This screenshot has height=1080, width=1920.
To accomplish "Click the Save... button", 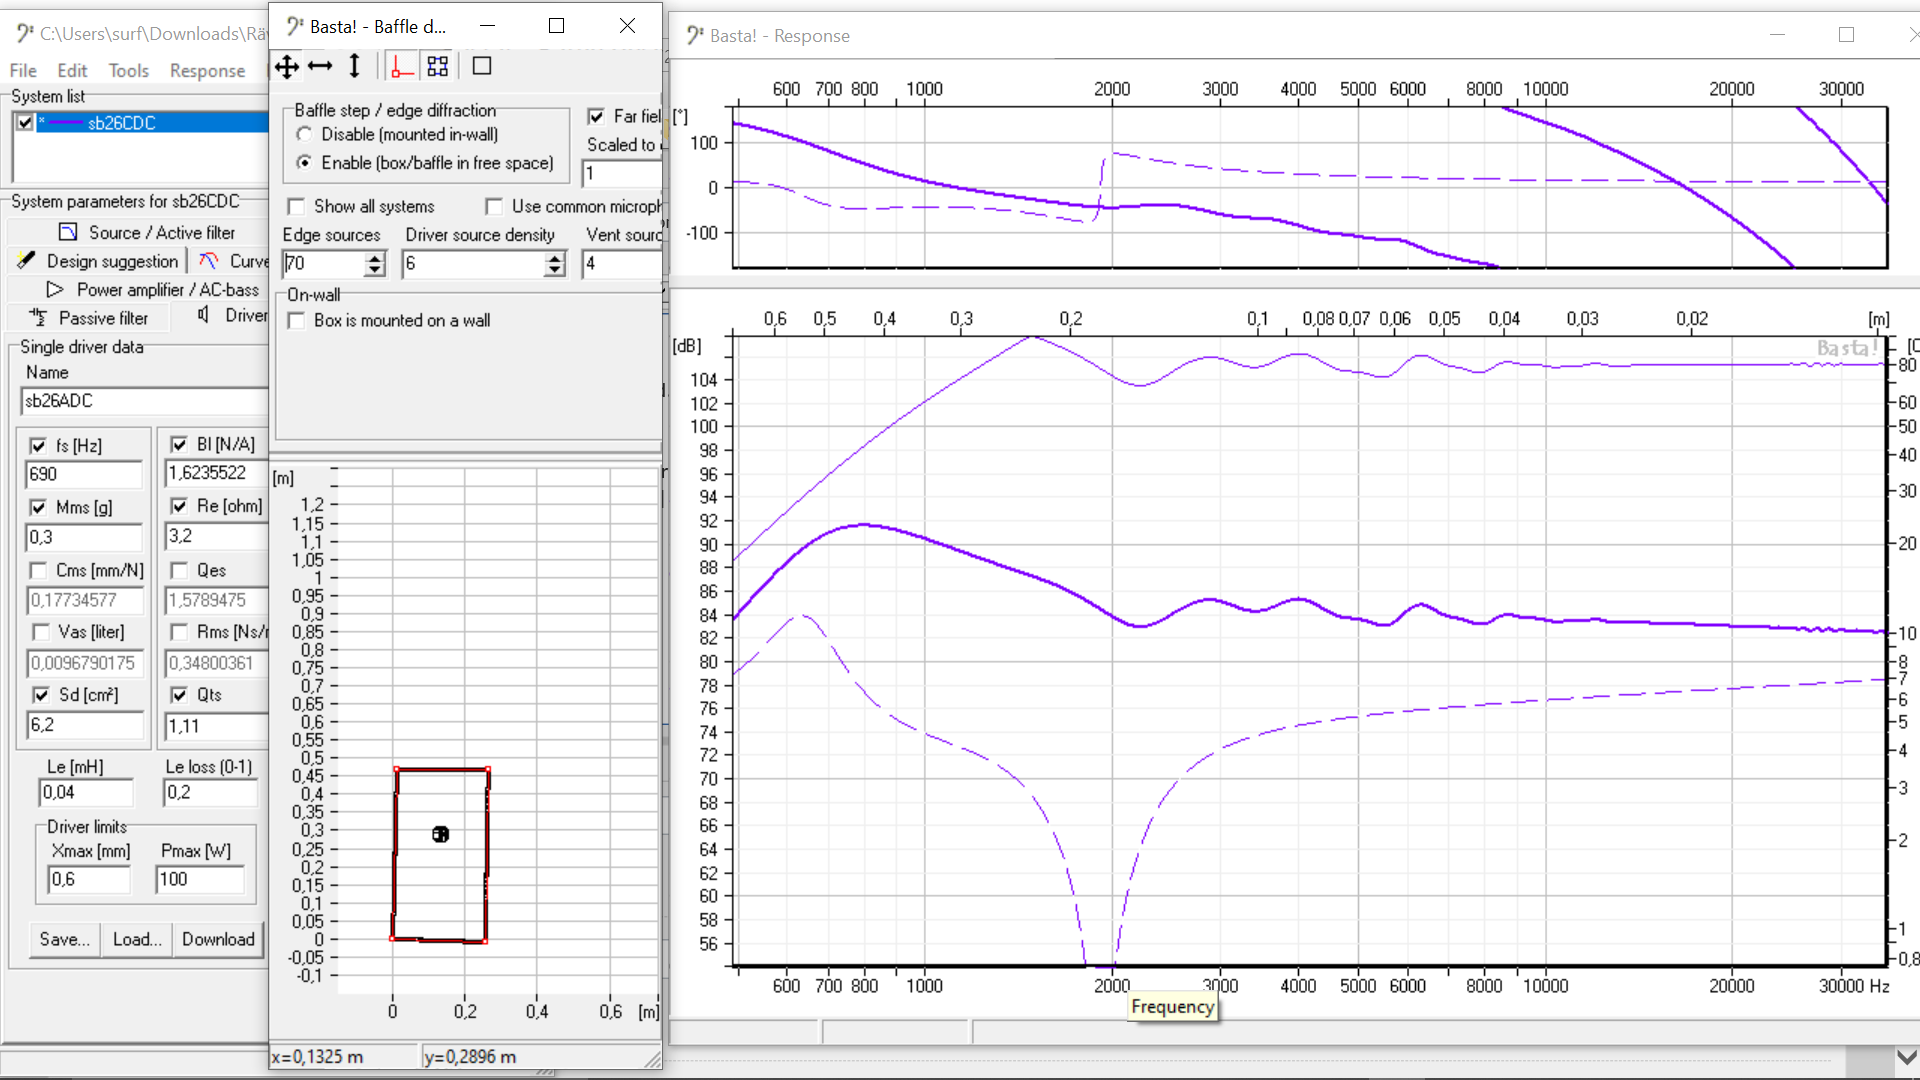I will pos(65,939).
